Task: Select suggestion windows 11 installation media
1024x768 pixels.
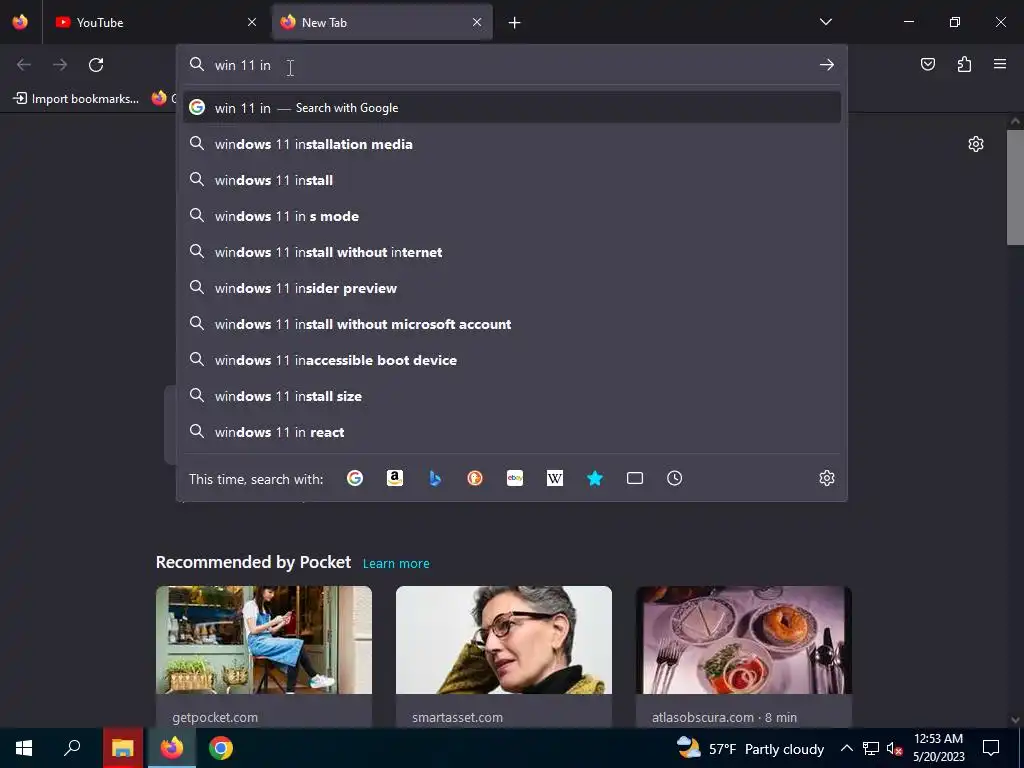Action: [512, 144]
